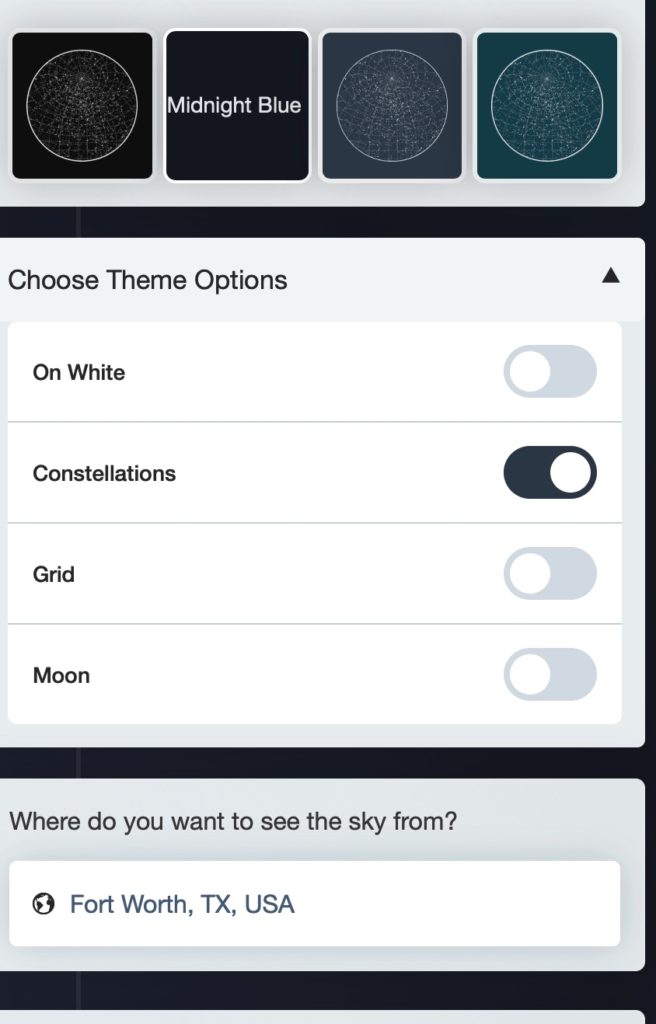Enable the On White toggle
Screen dimensions: 656x1024
click(550, 372)
